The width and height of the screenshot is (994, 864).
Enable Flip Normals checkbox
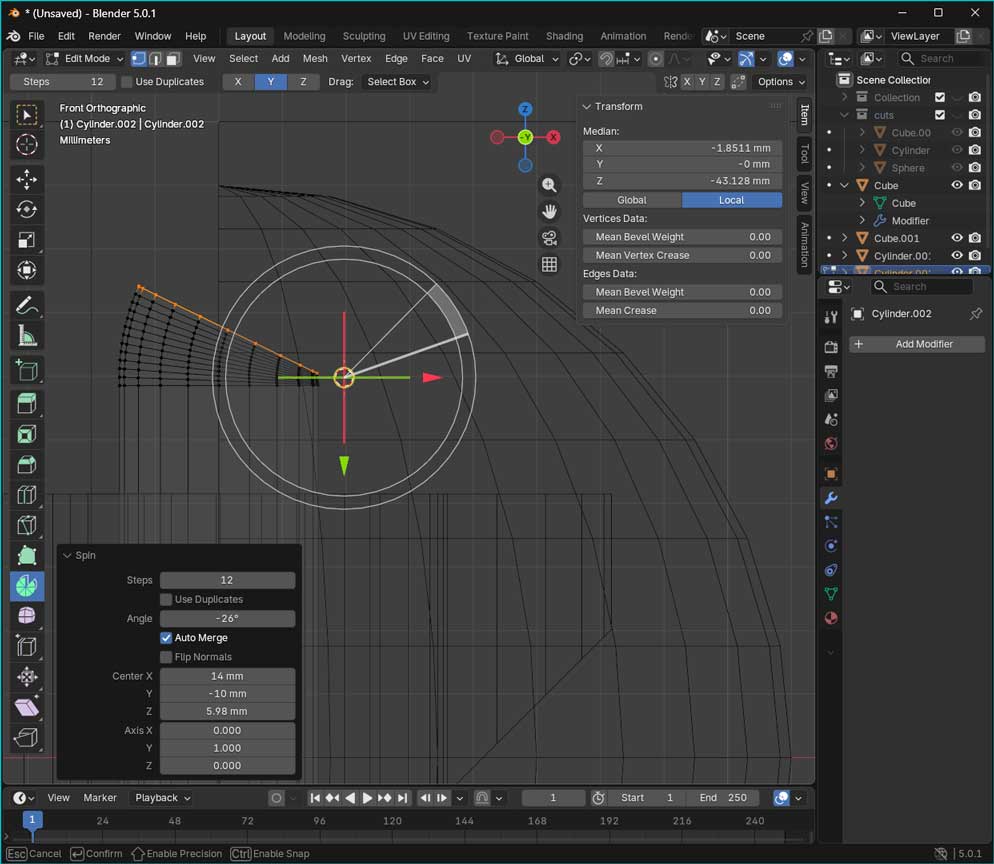[166, 657]
